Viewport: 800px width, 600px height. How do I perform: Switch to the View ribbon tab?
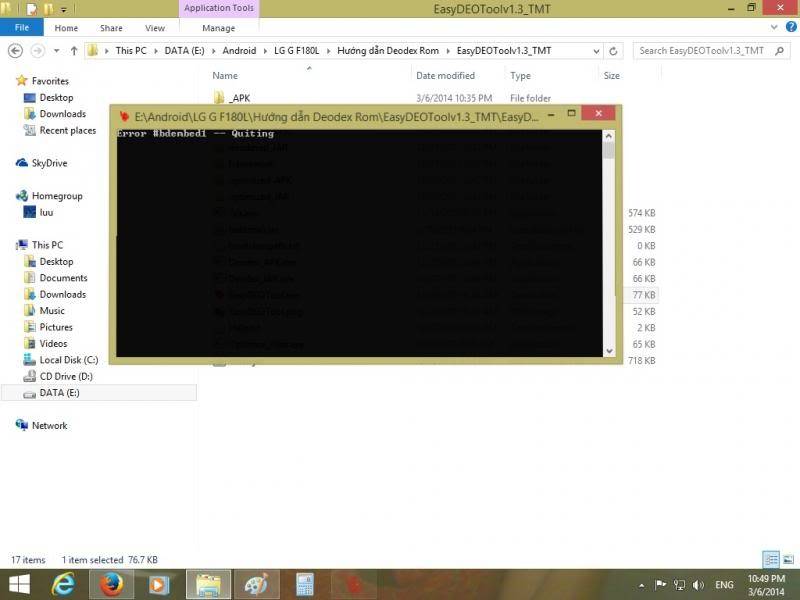tap(155, 28)
